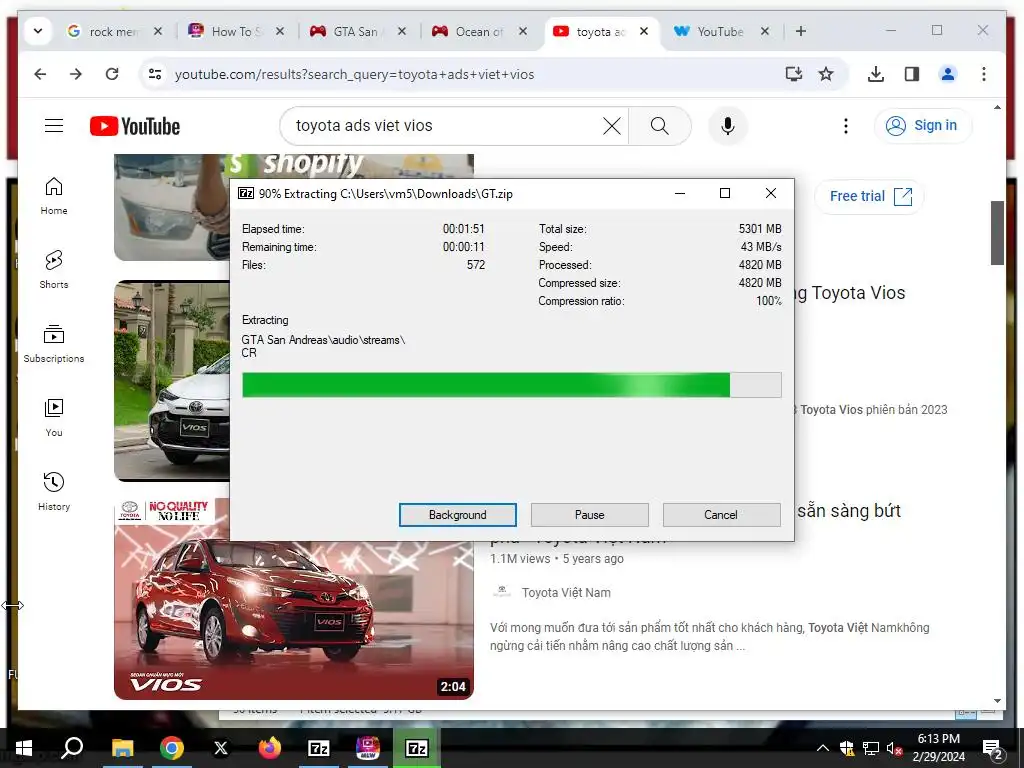Switch to the 'rock me' Google tab
The width and height of the screenshot is (1024, 768).
tap(106, 31)
